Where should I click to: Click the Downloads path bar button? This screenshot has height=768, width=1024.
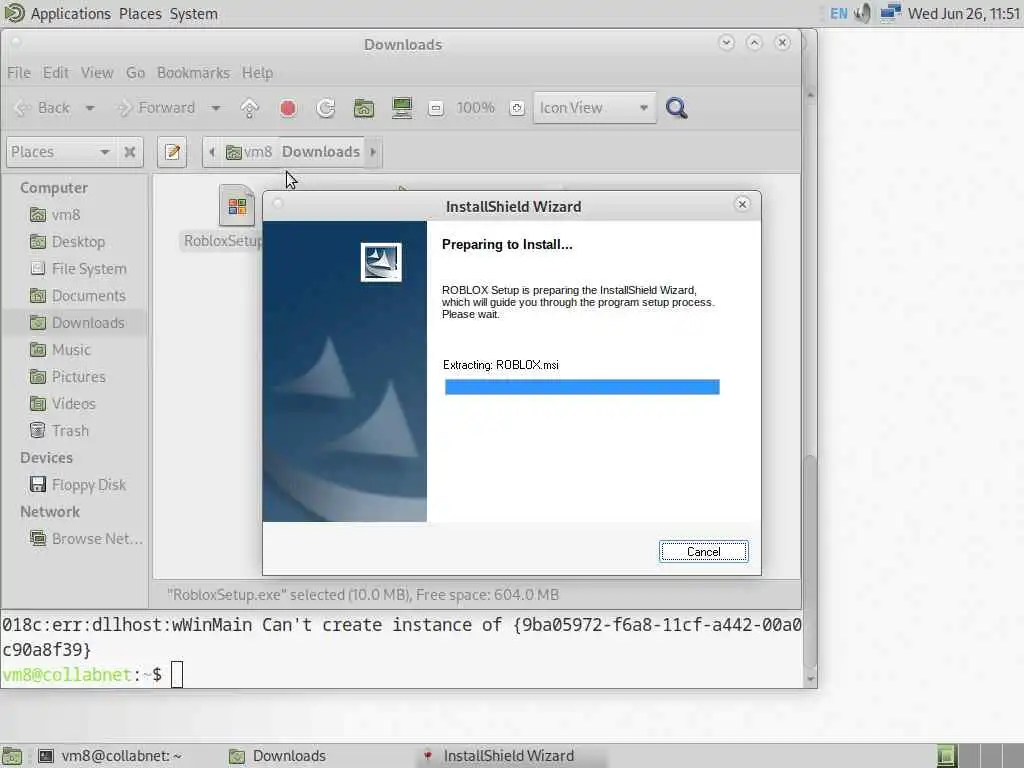321,152
